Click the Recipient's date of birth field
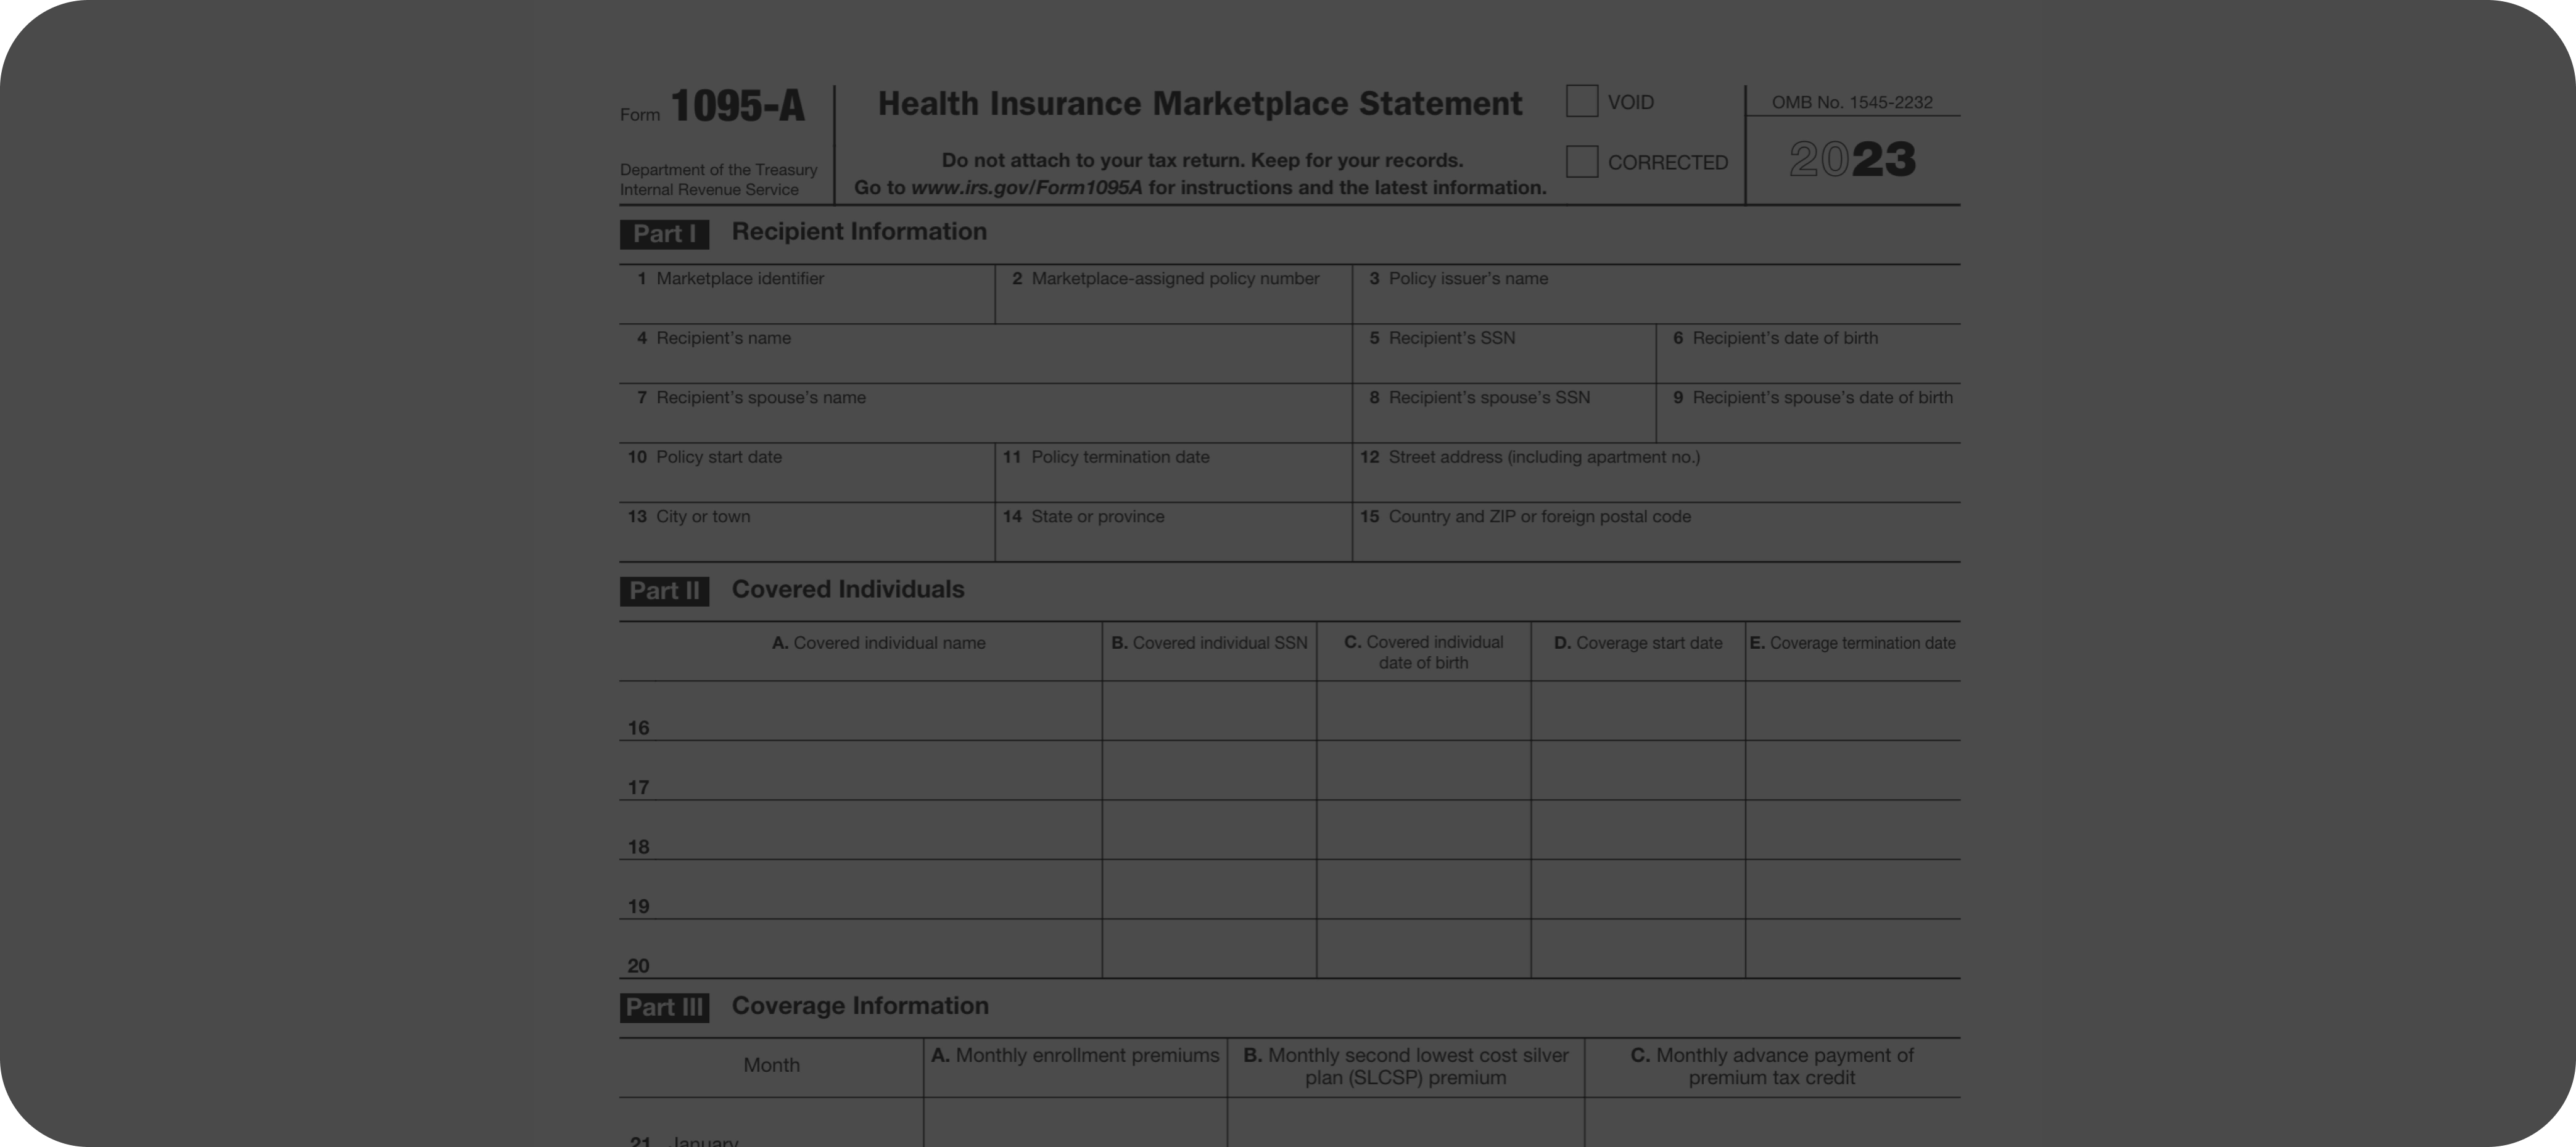The width and height of the screenshot is (2576, 1147). coord(1807,362)
